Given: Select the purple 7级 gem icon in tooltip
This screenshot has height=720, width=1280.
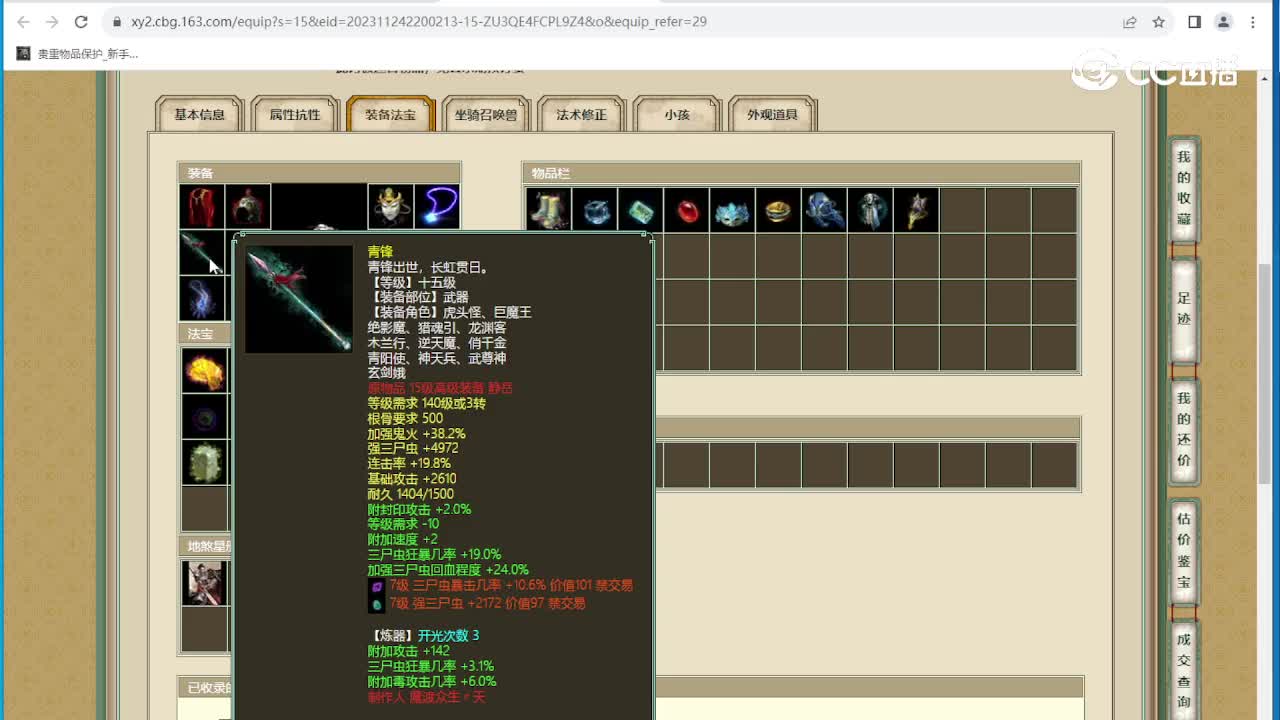Looking at the screenshot, I should pos(377,587).
